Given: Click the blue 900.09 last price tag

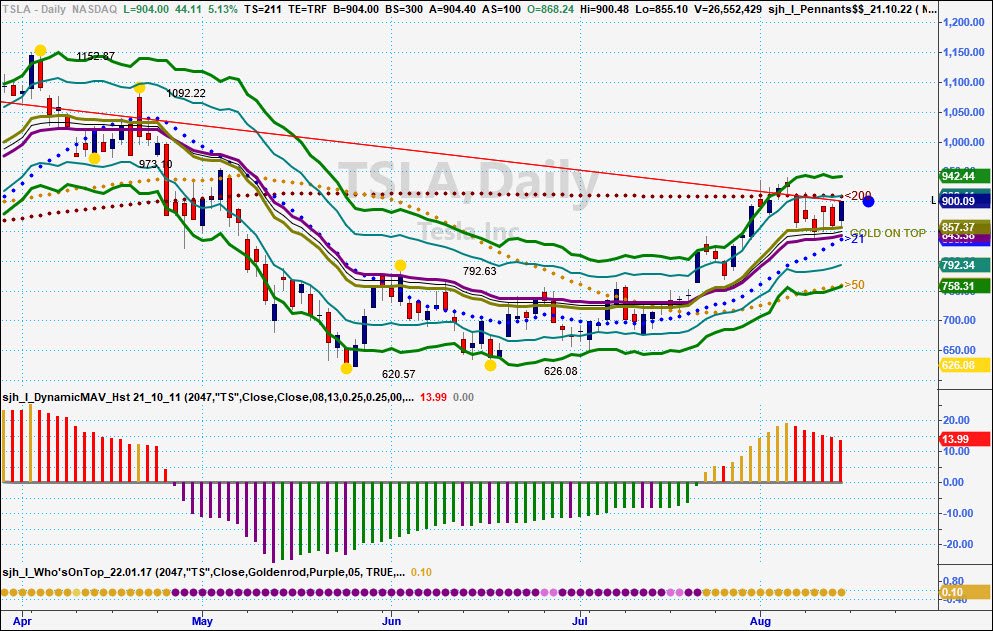Looking at the screenshot, I should 965,201.
